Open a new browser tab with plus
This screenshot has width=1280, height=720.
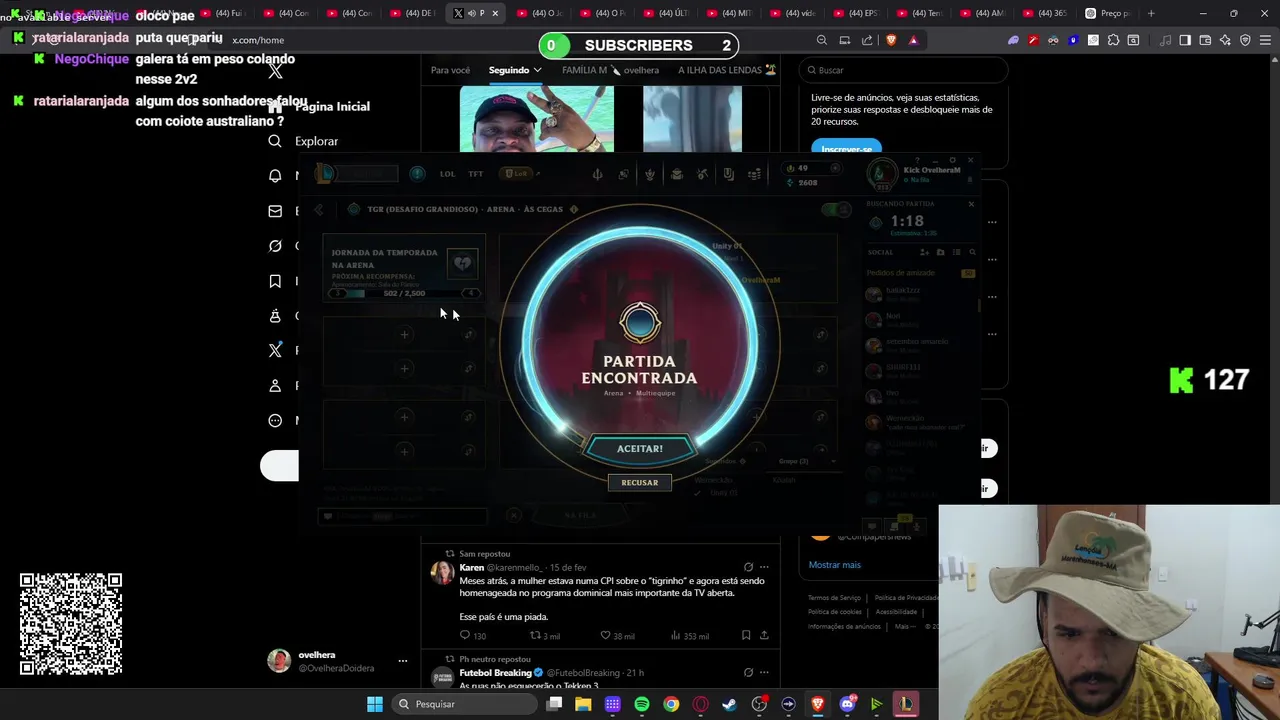[x=1151, y=13]
